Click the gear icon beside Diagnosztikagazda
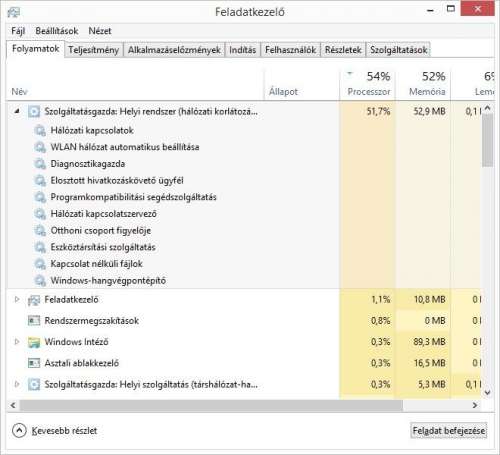This screenshot has height=455, width=500. click(x=40, y=164)
